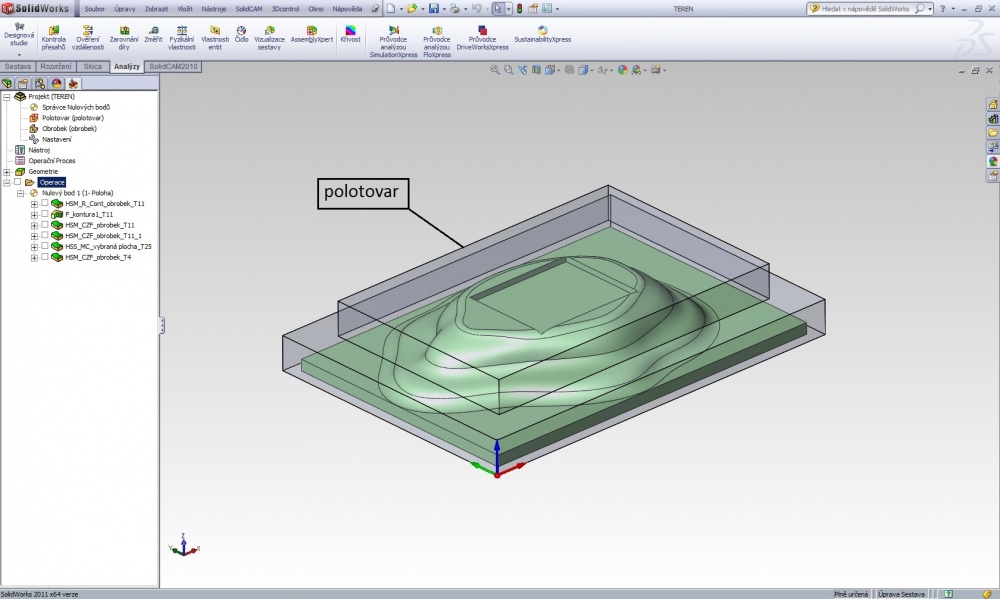1000x599 pixels.
Task: Open the Save button dropdown arrow
Action: [444, 9]
